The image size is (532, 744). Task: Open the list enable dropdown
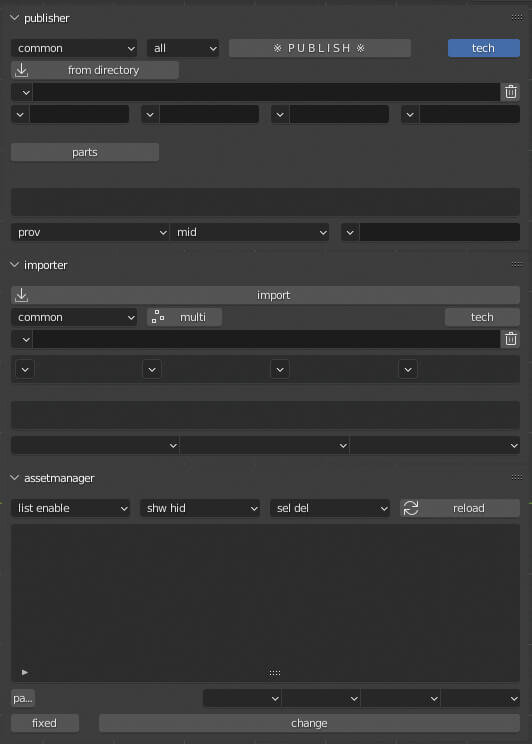(x=71, y=508)
